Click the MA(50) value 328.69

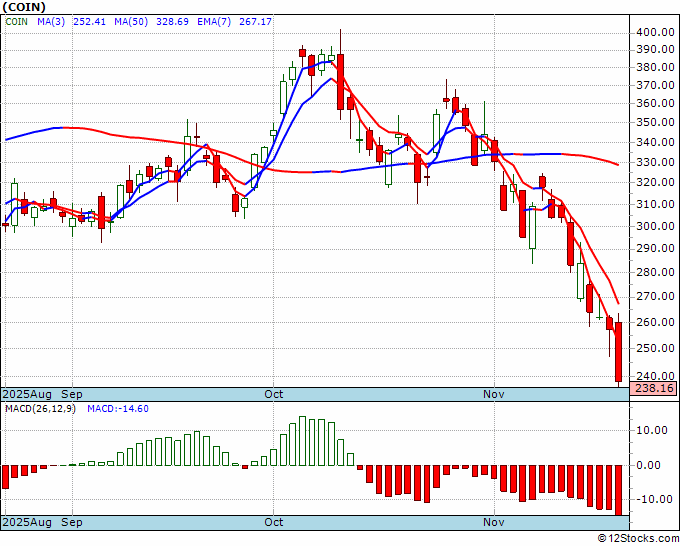click(x=172, y=22)
